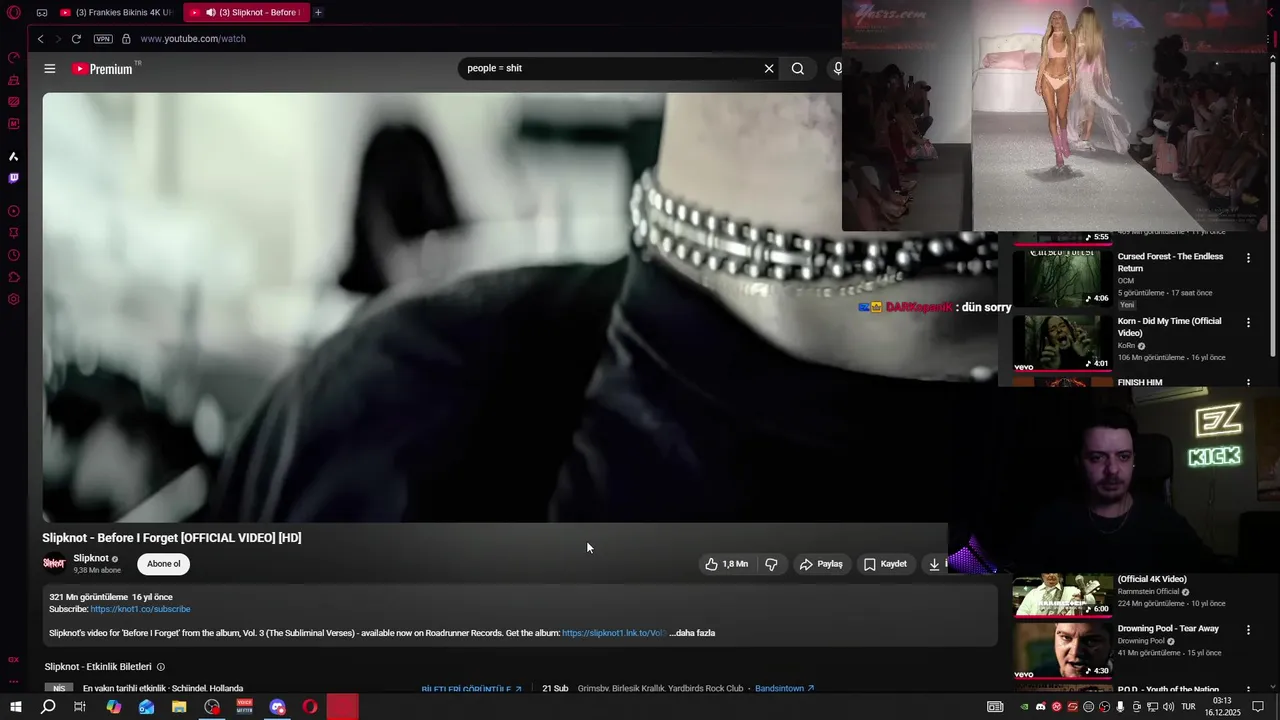
Task: Open the sidebar three-dots menu
Action: 14,681
